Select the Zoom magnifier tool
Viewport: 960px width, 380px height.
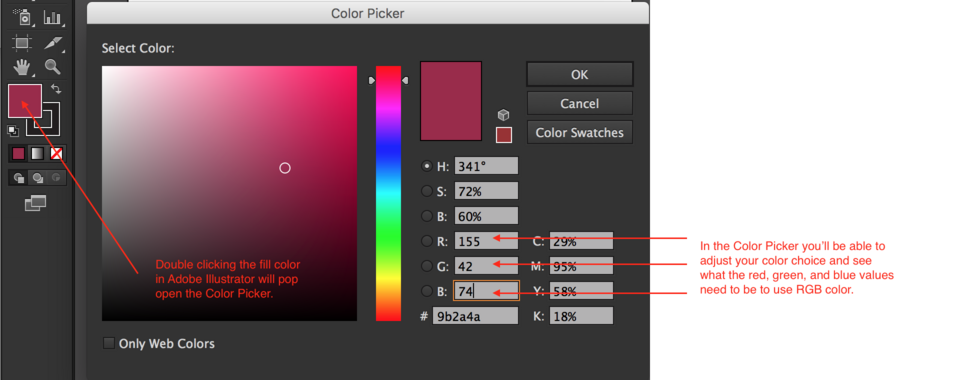(53, 67)
